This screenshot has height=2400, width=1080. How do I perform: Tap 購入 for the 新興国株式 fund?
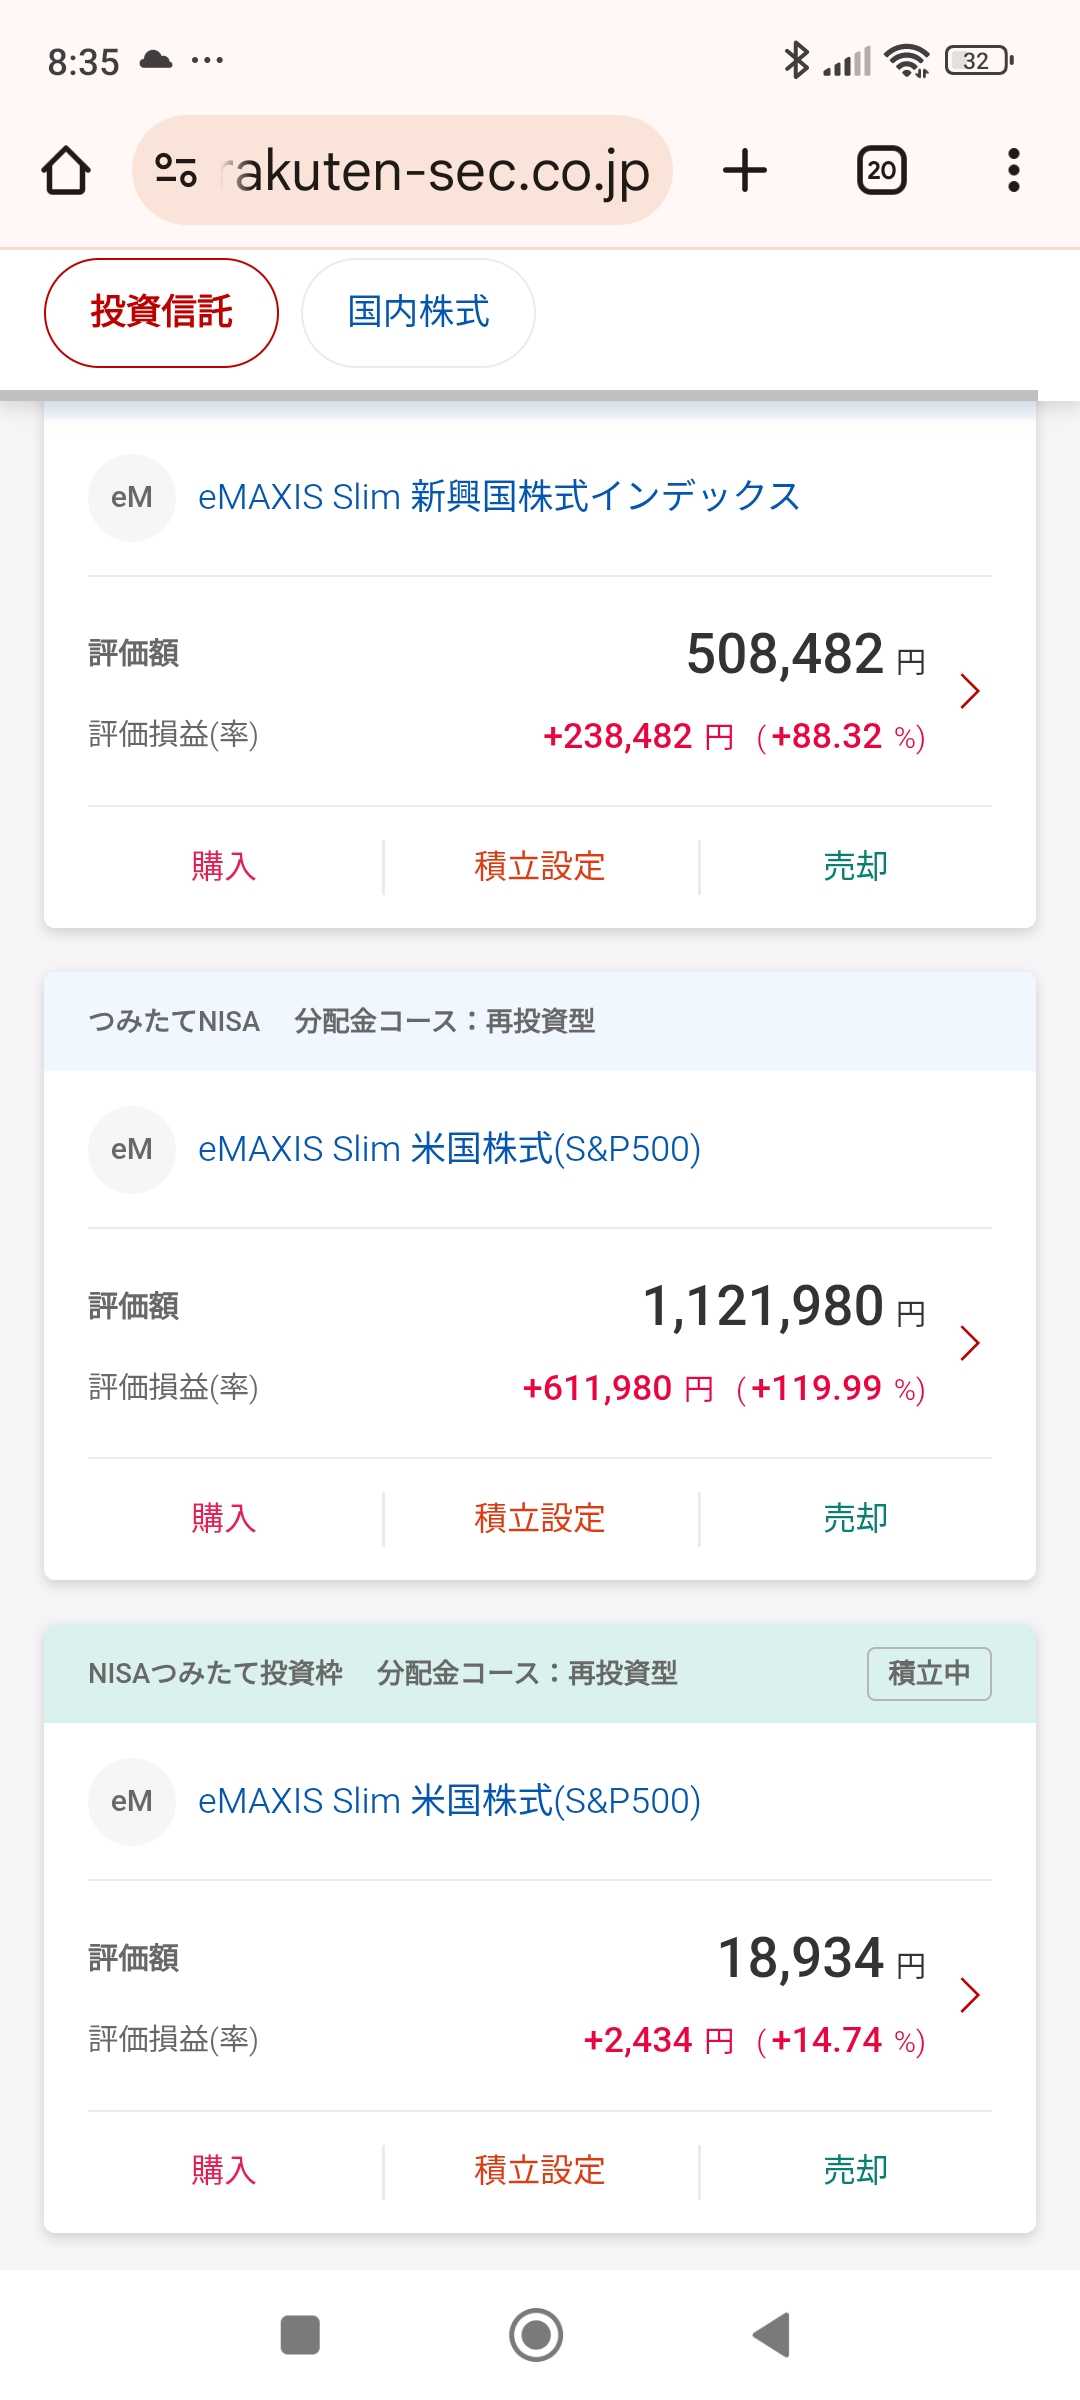point(223,866)
